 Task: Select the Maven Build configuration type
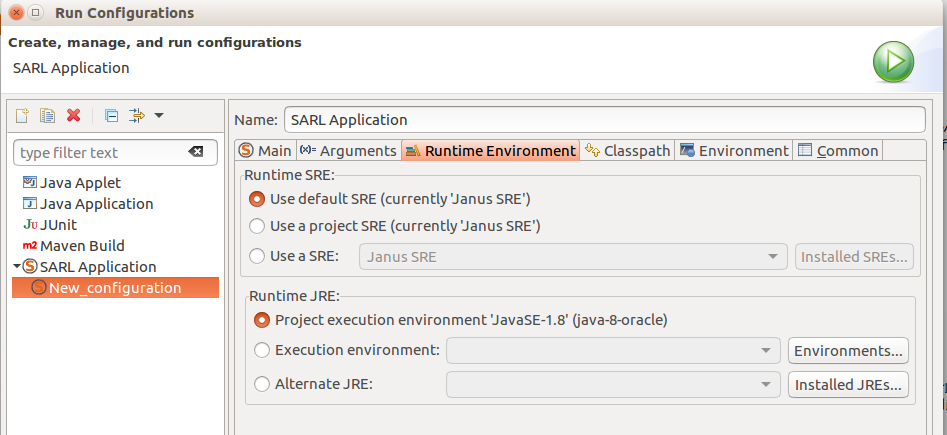(73, 246)
